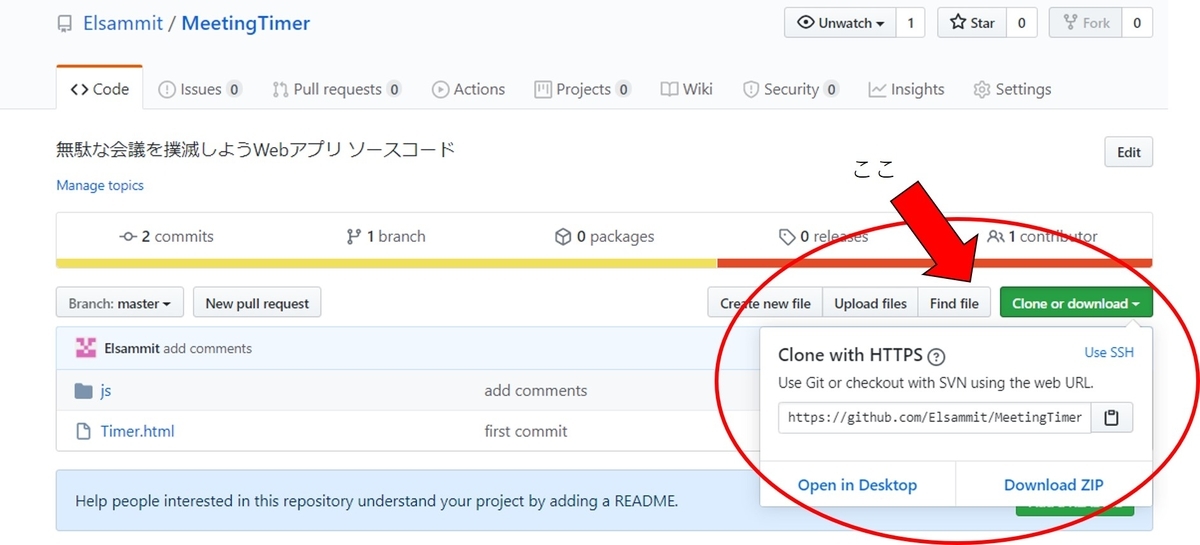Click the repository book icon beside Elsammit
The image size is (1200, 545).
(x=65, y=23)
